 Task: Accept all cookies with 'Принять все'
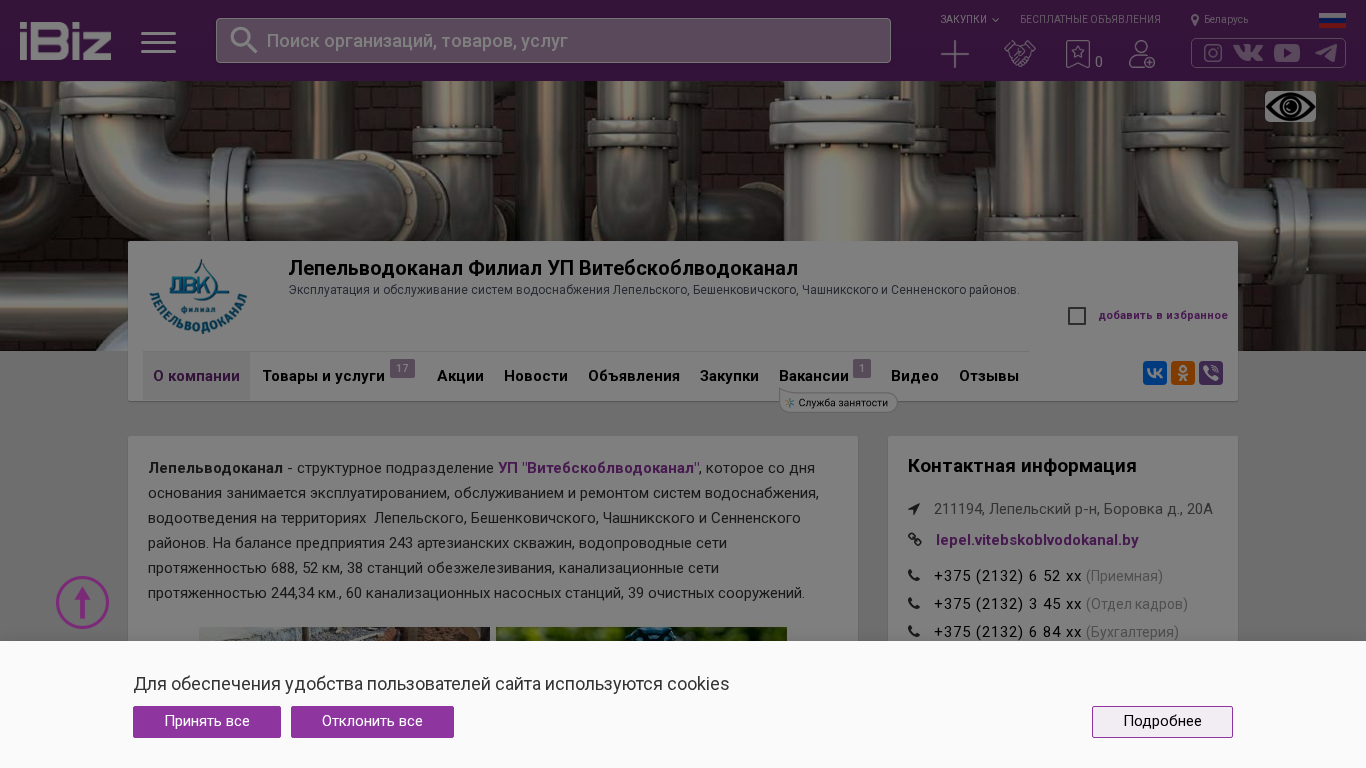click(207, 722)
